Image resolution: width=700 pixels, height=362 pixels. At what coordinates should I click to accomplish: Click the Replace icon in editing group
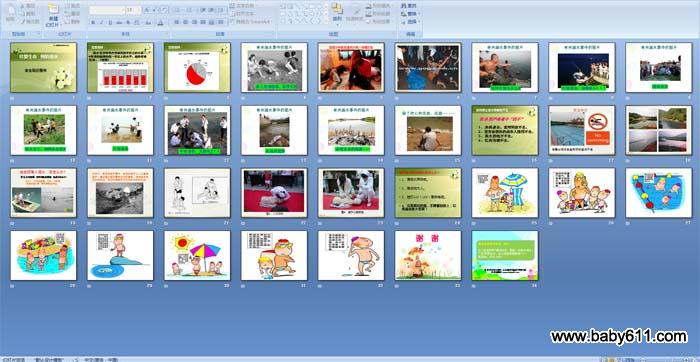408,14
